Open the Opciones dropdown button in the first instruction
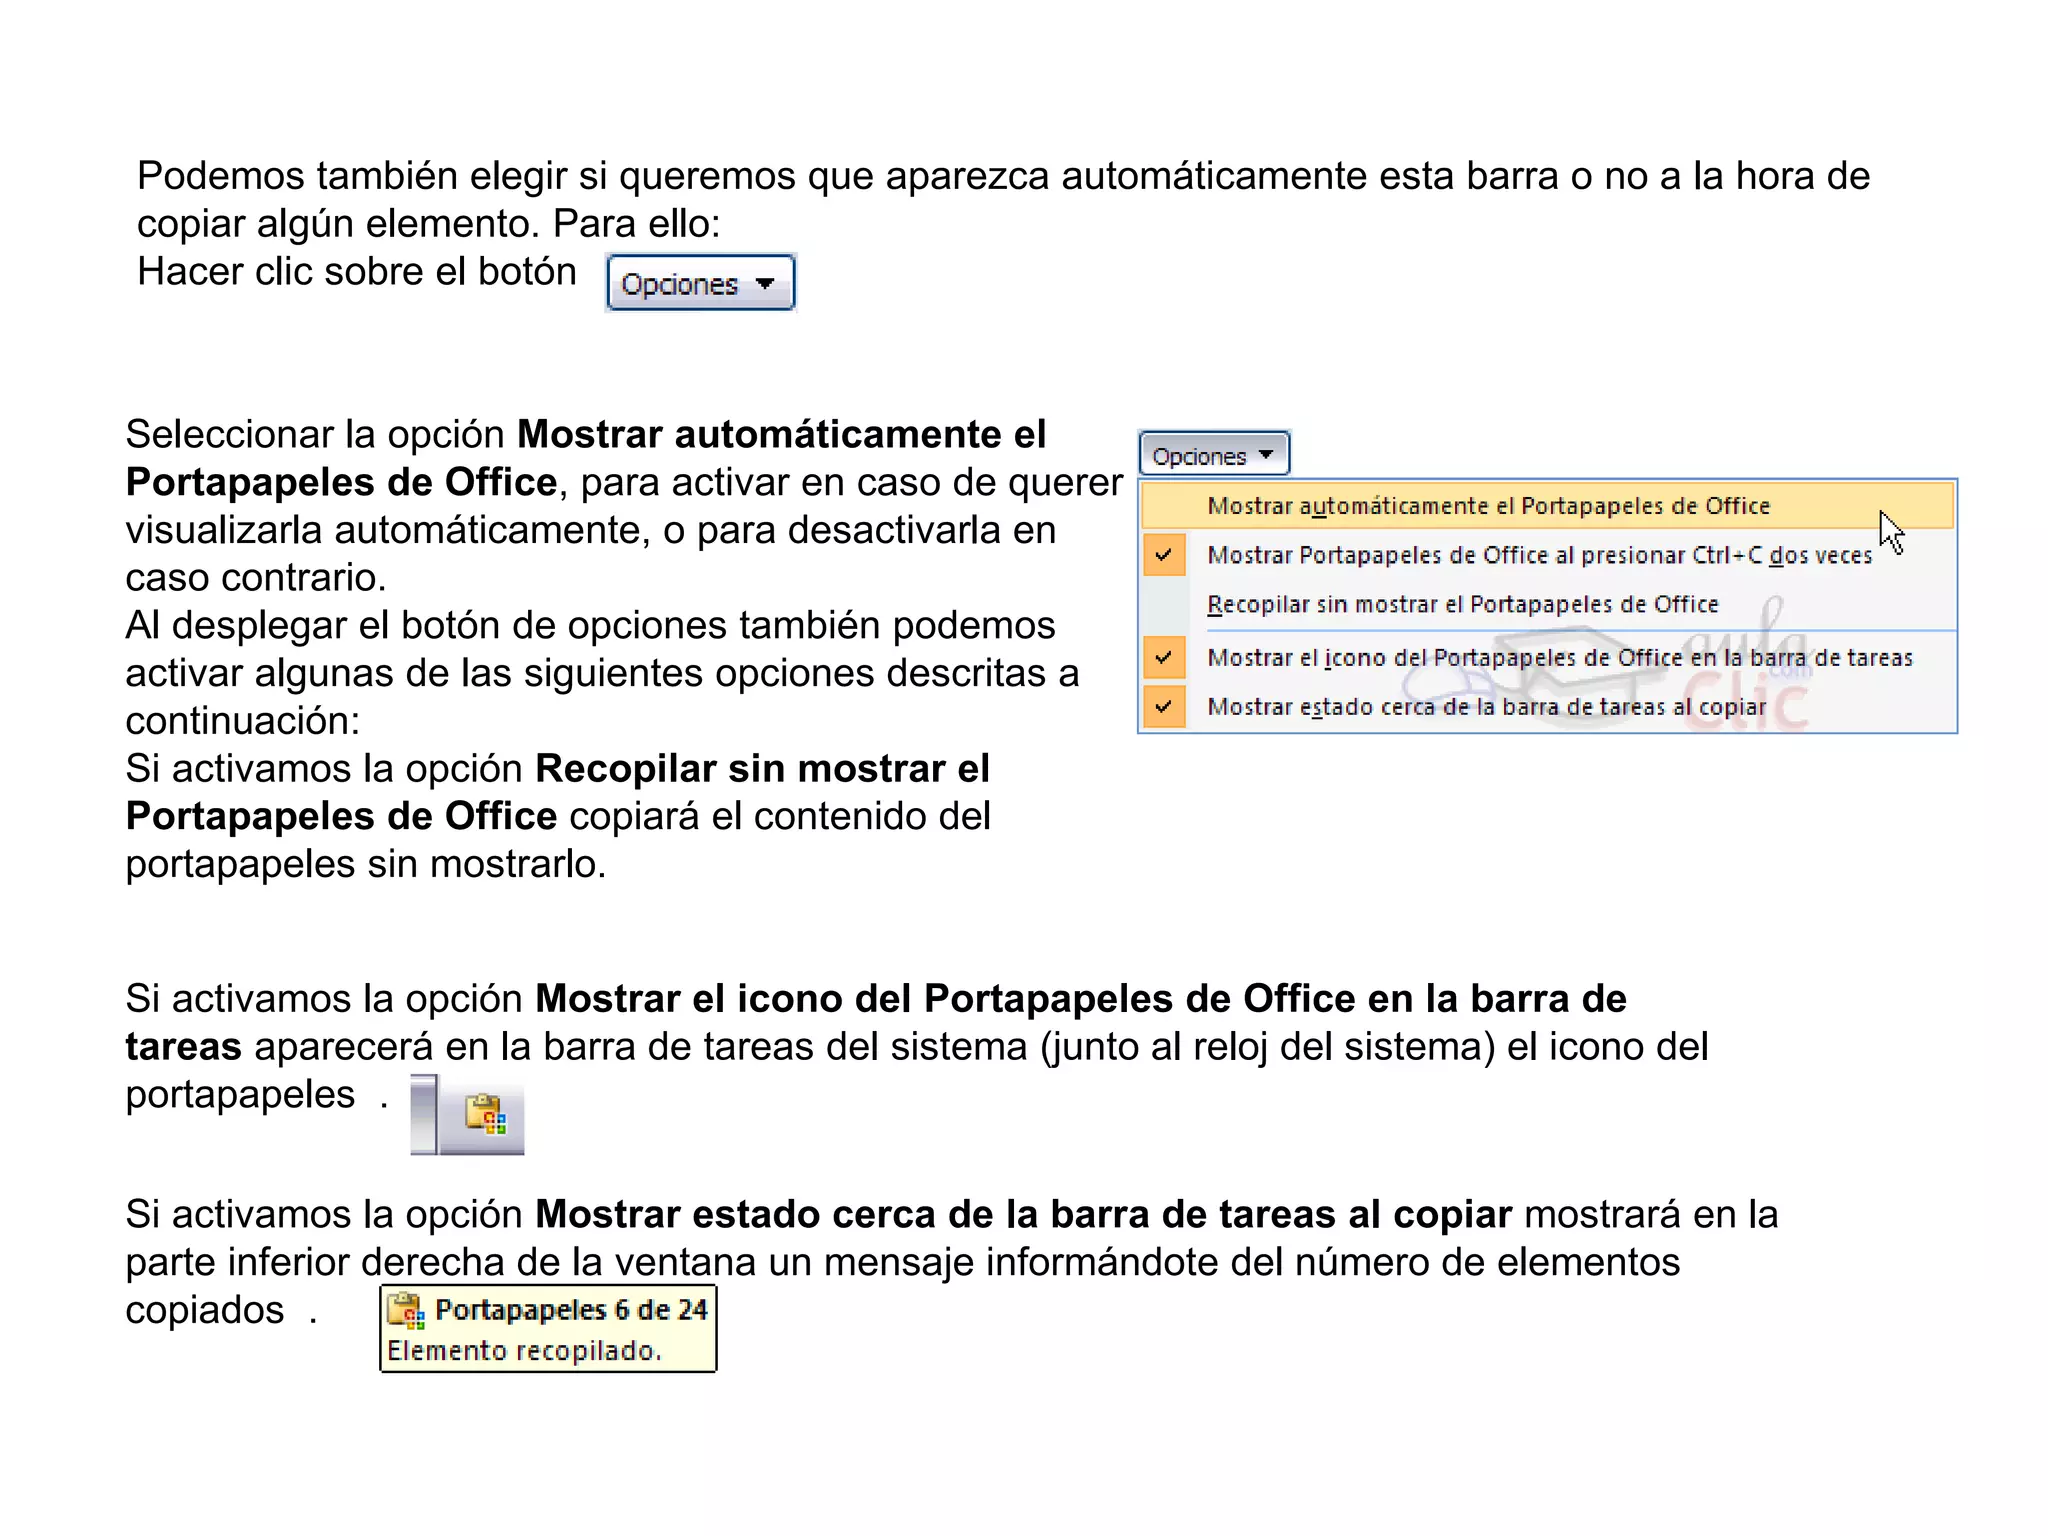The width and height of the screenshot is (2048, 1536). (700, 283)
